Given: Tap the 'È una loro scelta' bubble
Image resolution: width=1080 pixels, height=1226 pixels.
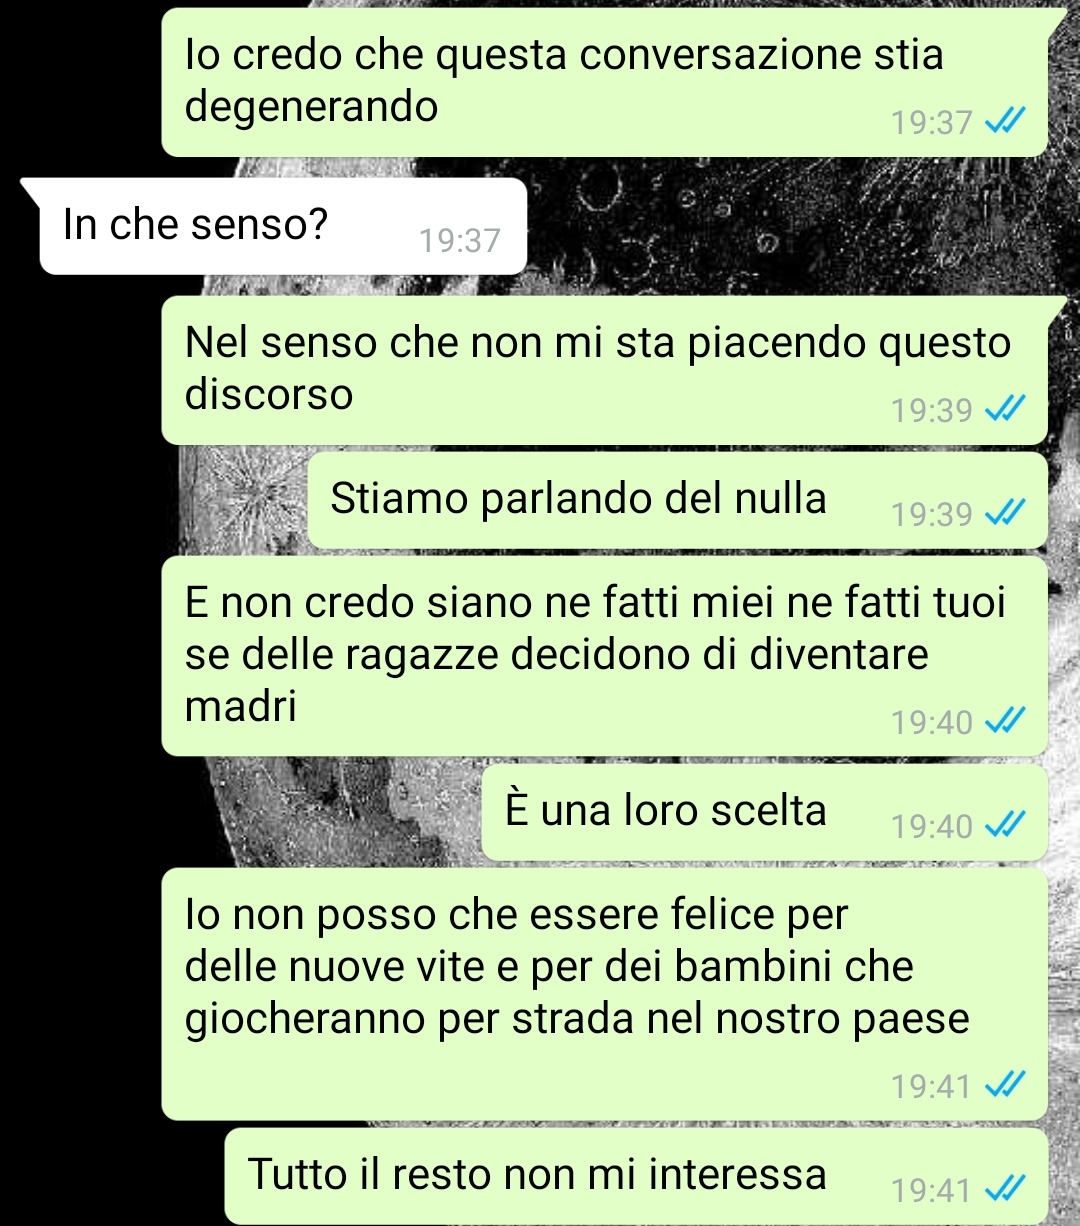Looking at the screenshot, I should click(x=764, y=812).
